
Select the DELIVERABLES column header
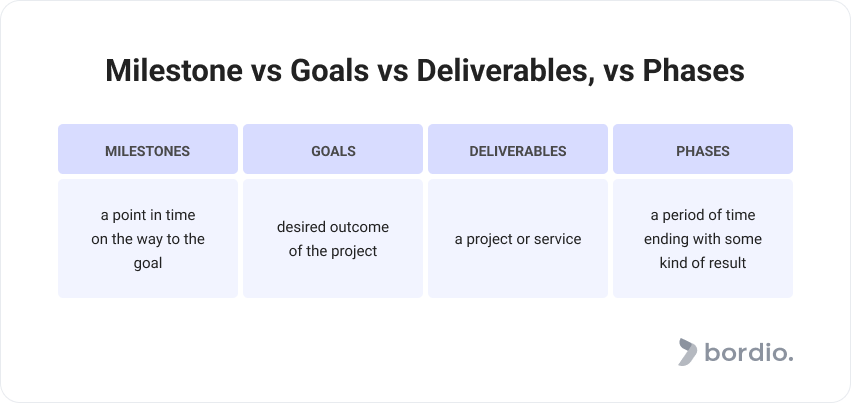pyautogui.click(x=518, y=151)
